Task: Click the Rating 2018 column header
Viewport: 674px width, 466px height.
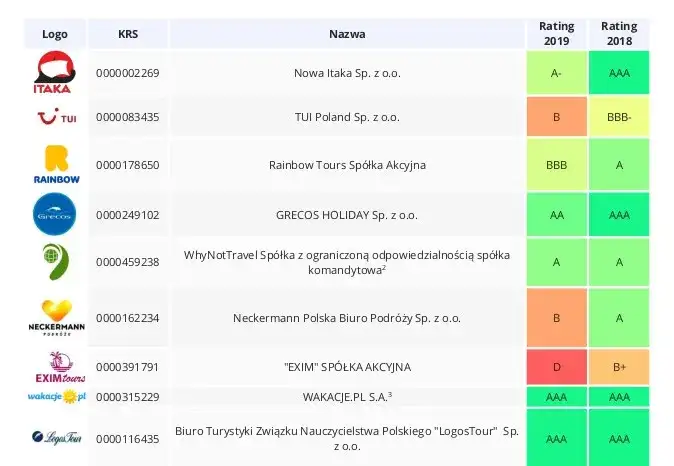Action: 620,34
